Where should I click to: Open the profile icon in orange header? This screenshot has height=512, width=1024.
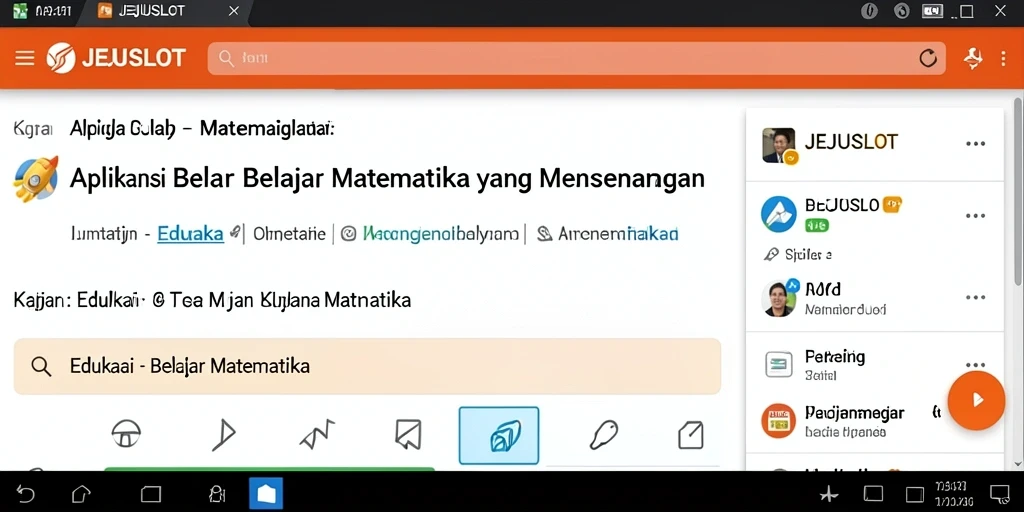pyautogui.click(x=973, y=58)
